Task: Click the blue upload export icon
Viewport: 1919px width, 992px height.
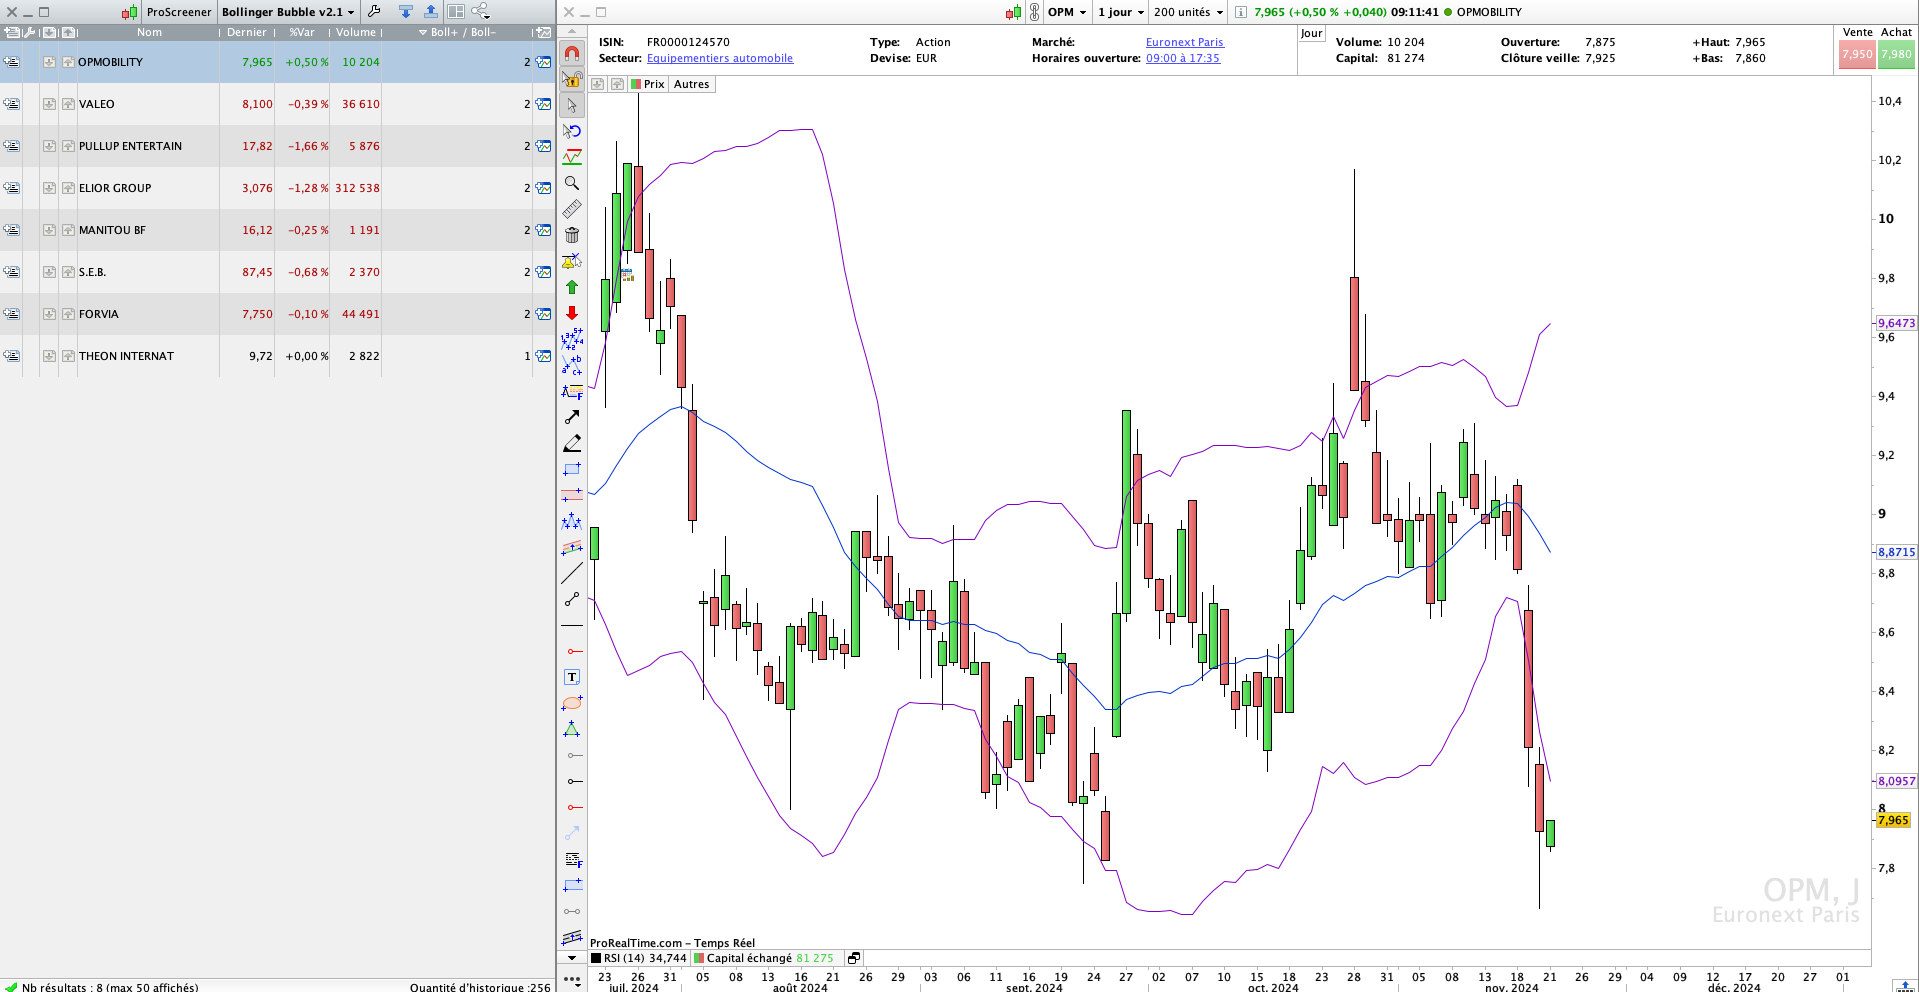Action: [430, 12]
